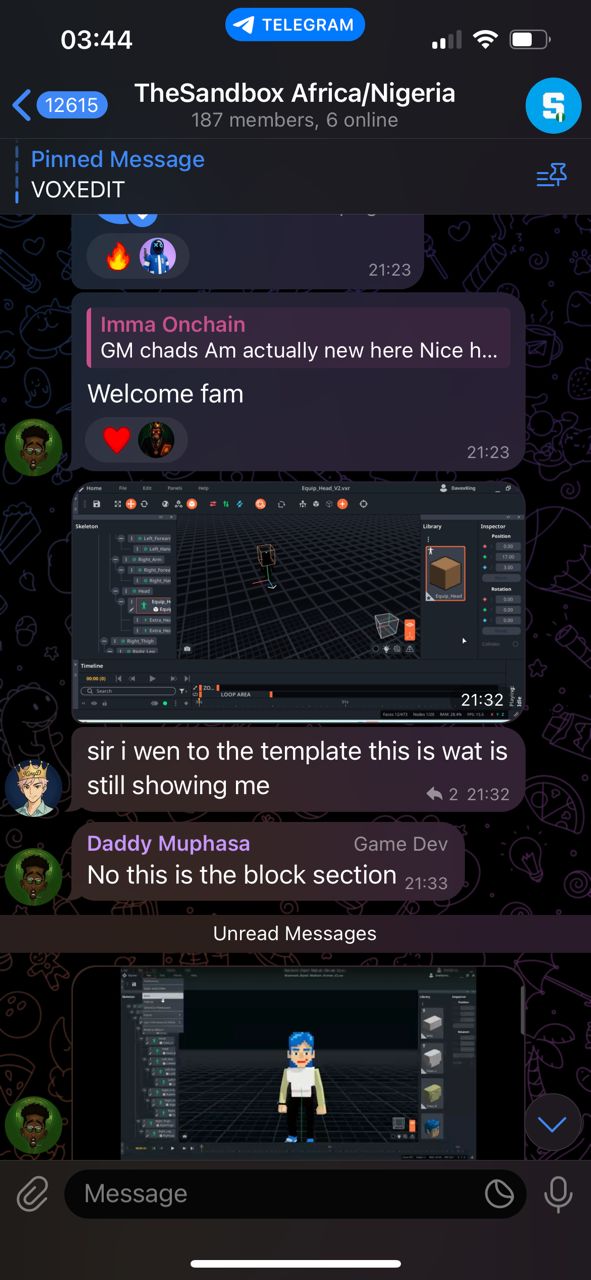Tap the back arrow with 12615 badge
The height and width of the screenshot is (1280, 591).
[x=60, y=104]
